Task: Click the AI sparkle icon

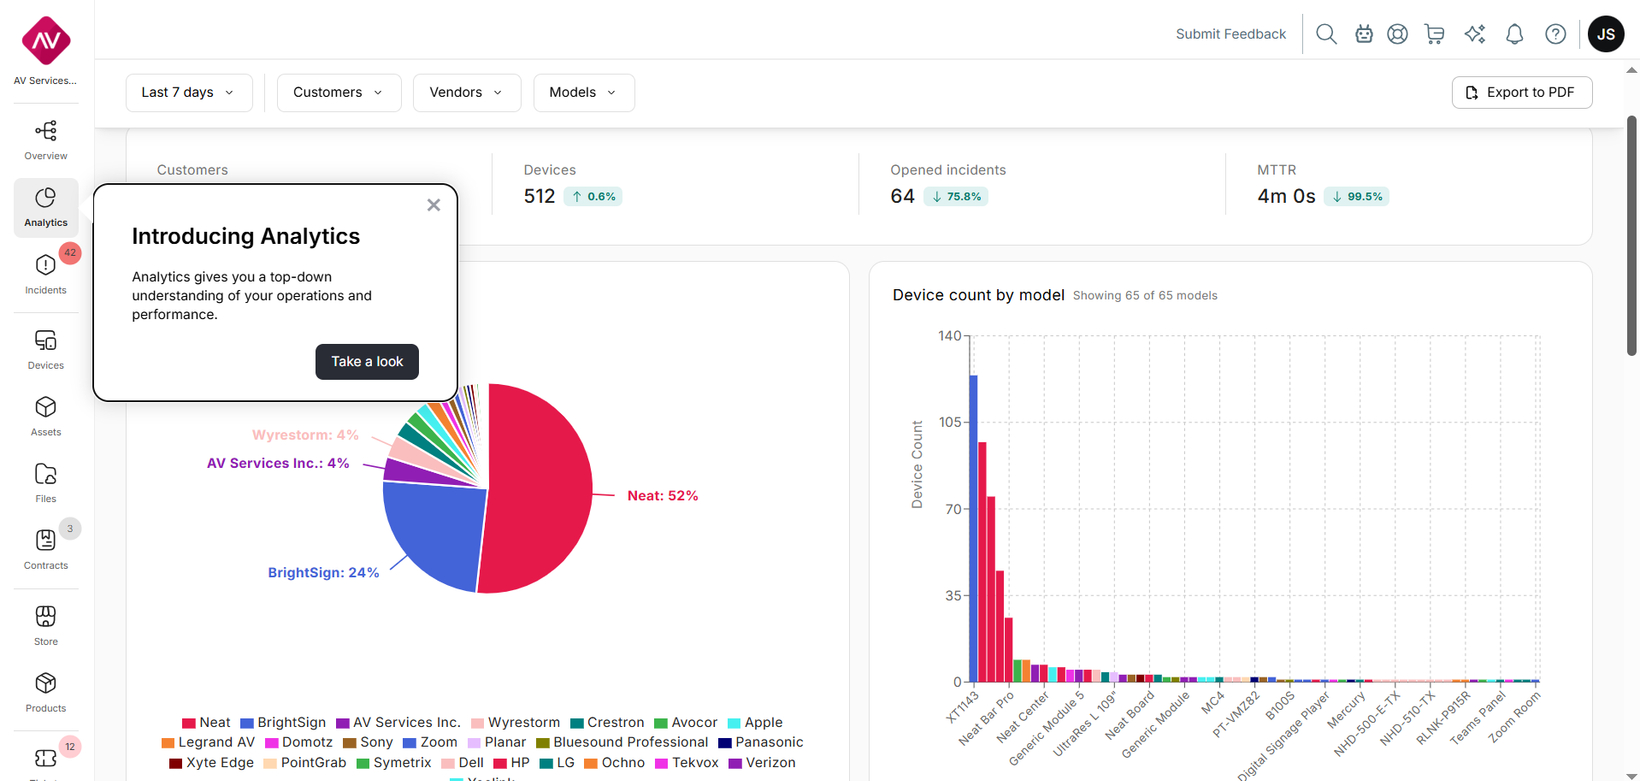Action: [1475, 34]
